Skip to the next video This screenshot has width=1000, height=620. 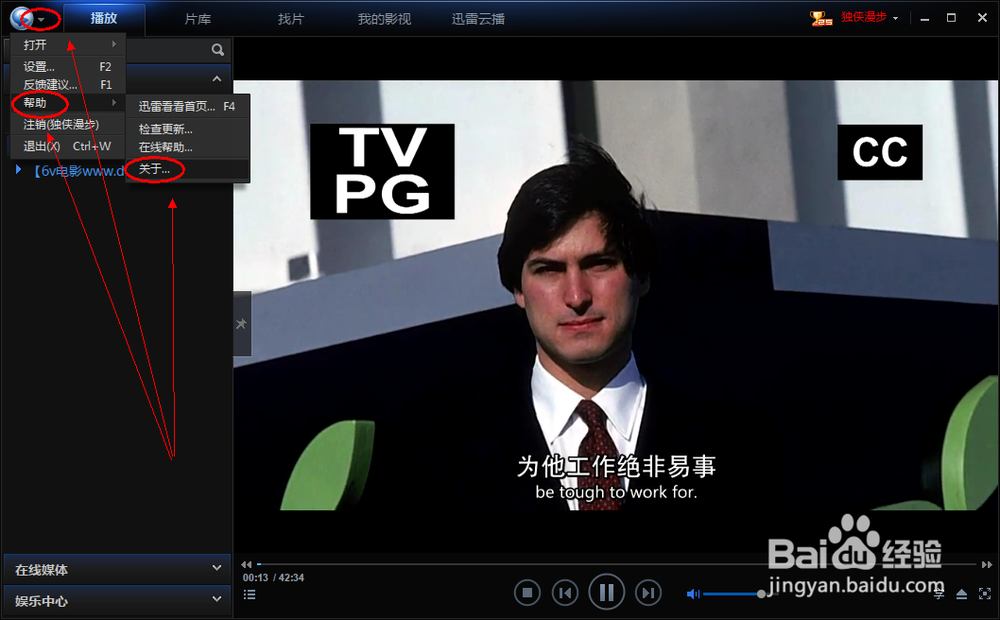coord(646,592)
